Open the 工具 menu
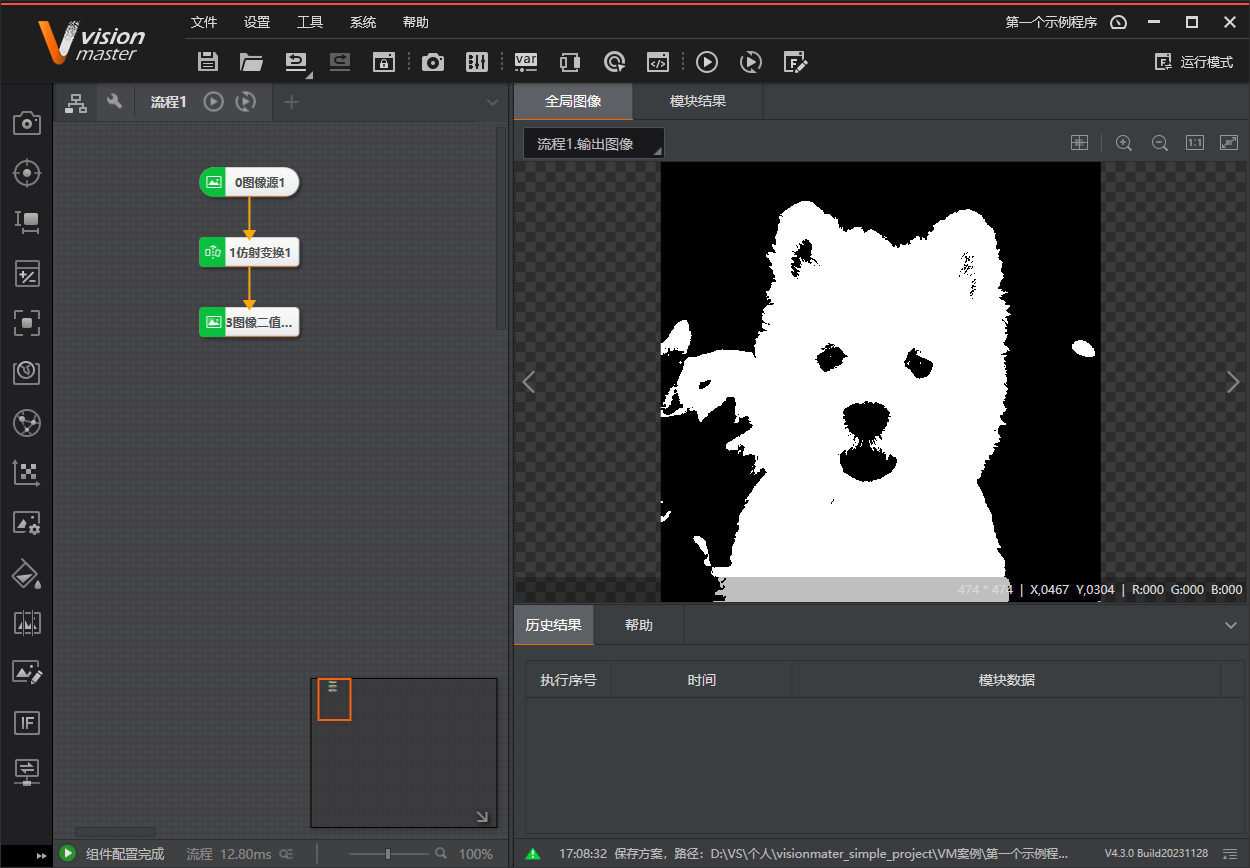The image size is (1250, 868). (310, 22)
